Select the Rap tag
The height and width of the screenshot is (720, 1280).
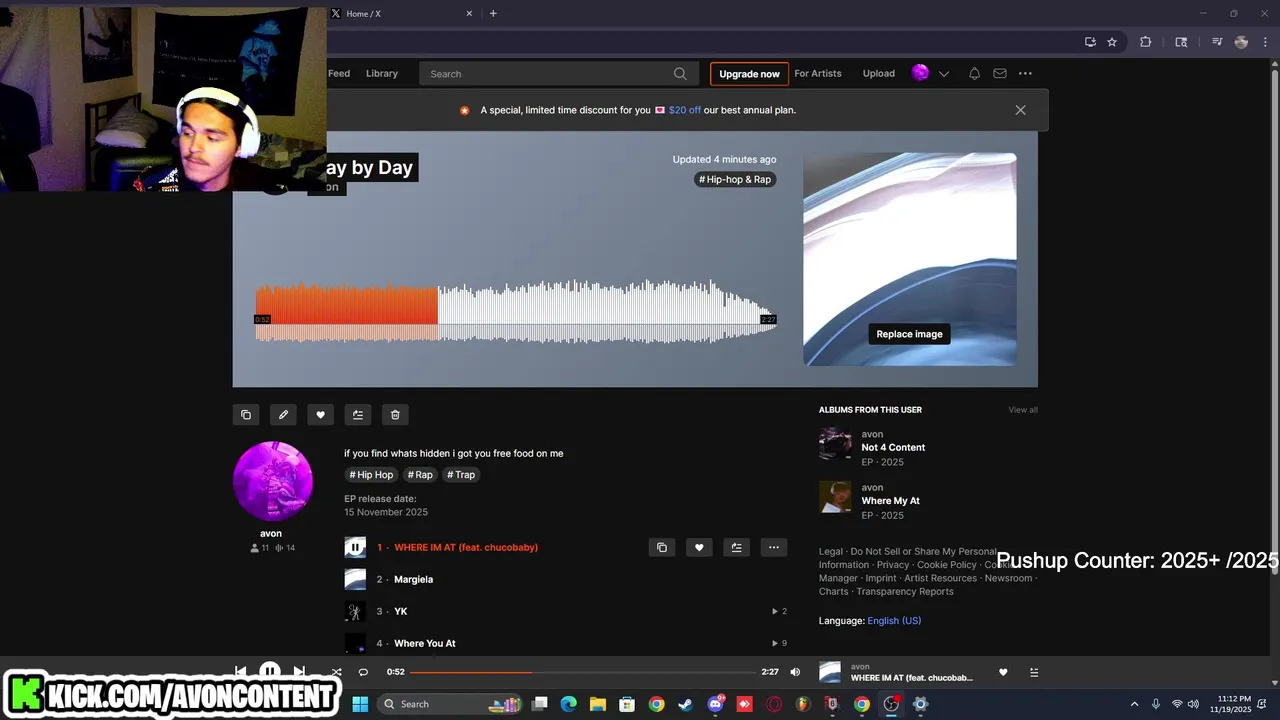click(420, 475)
